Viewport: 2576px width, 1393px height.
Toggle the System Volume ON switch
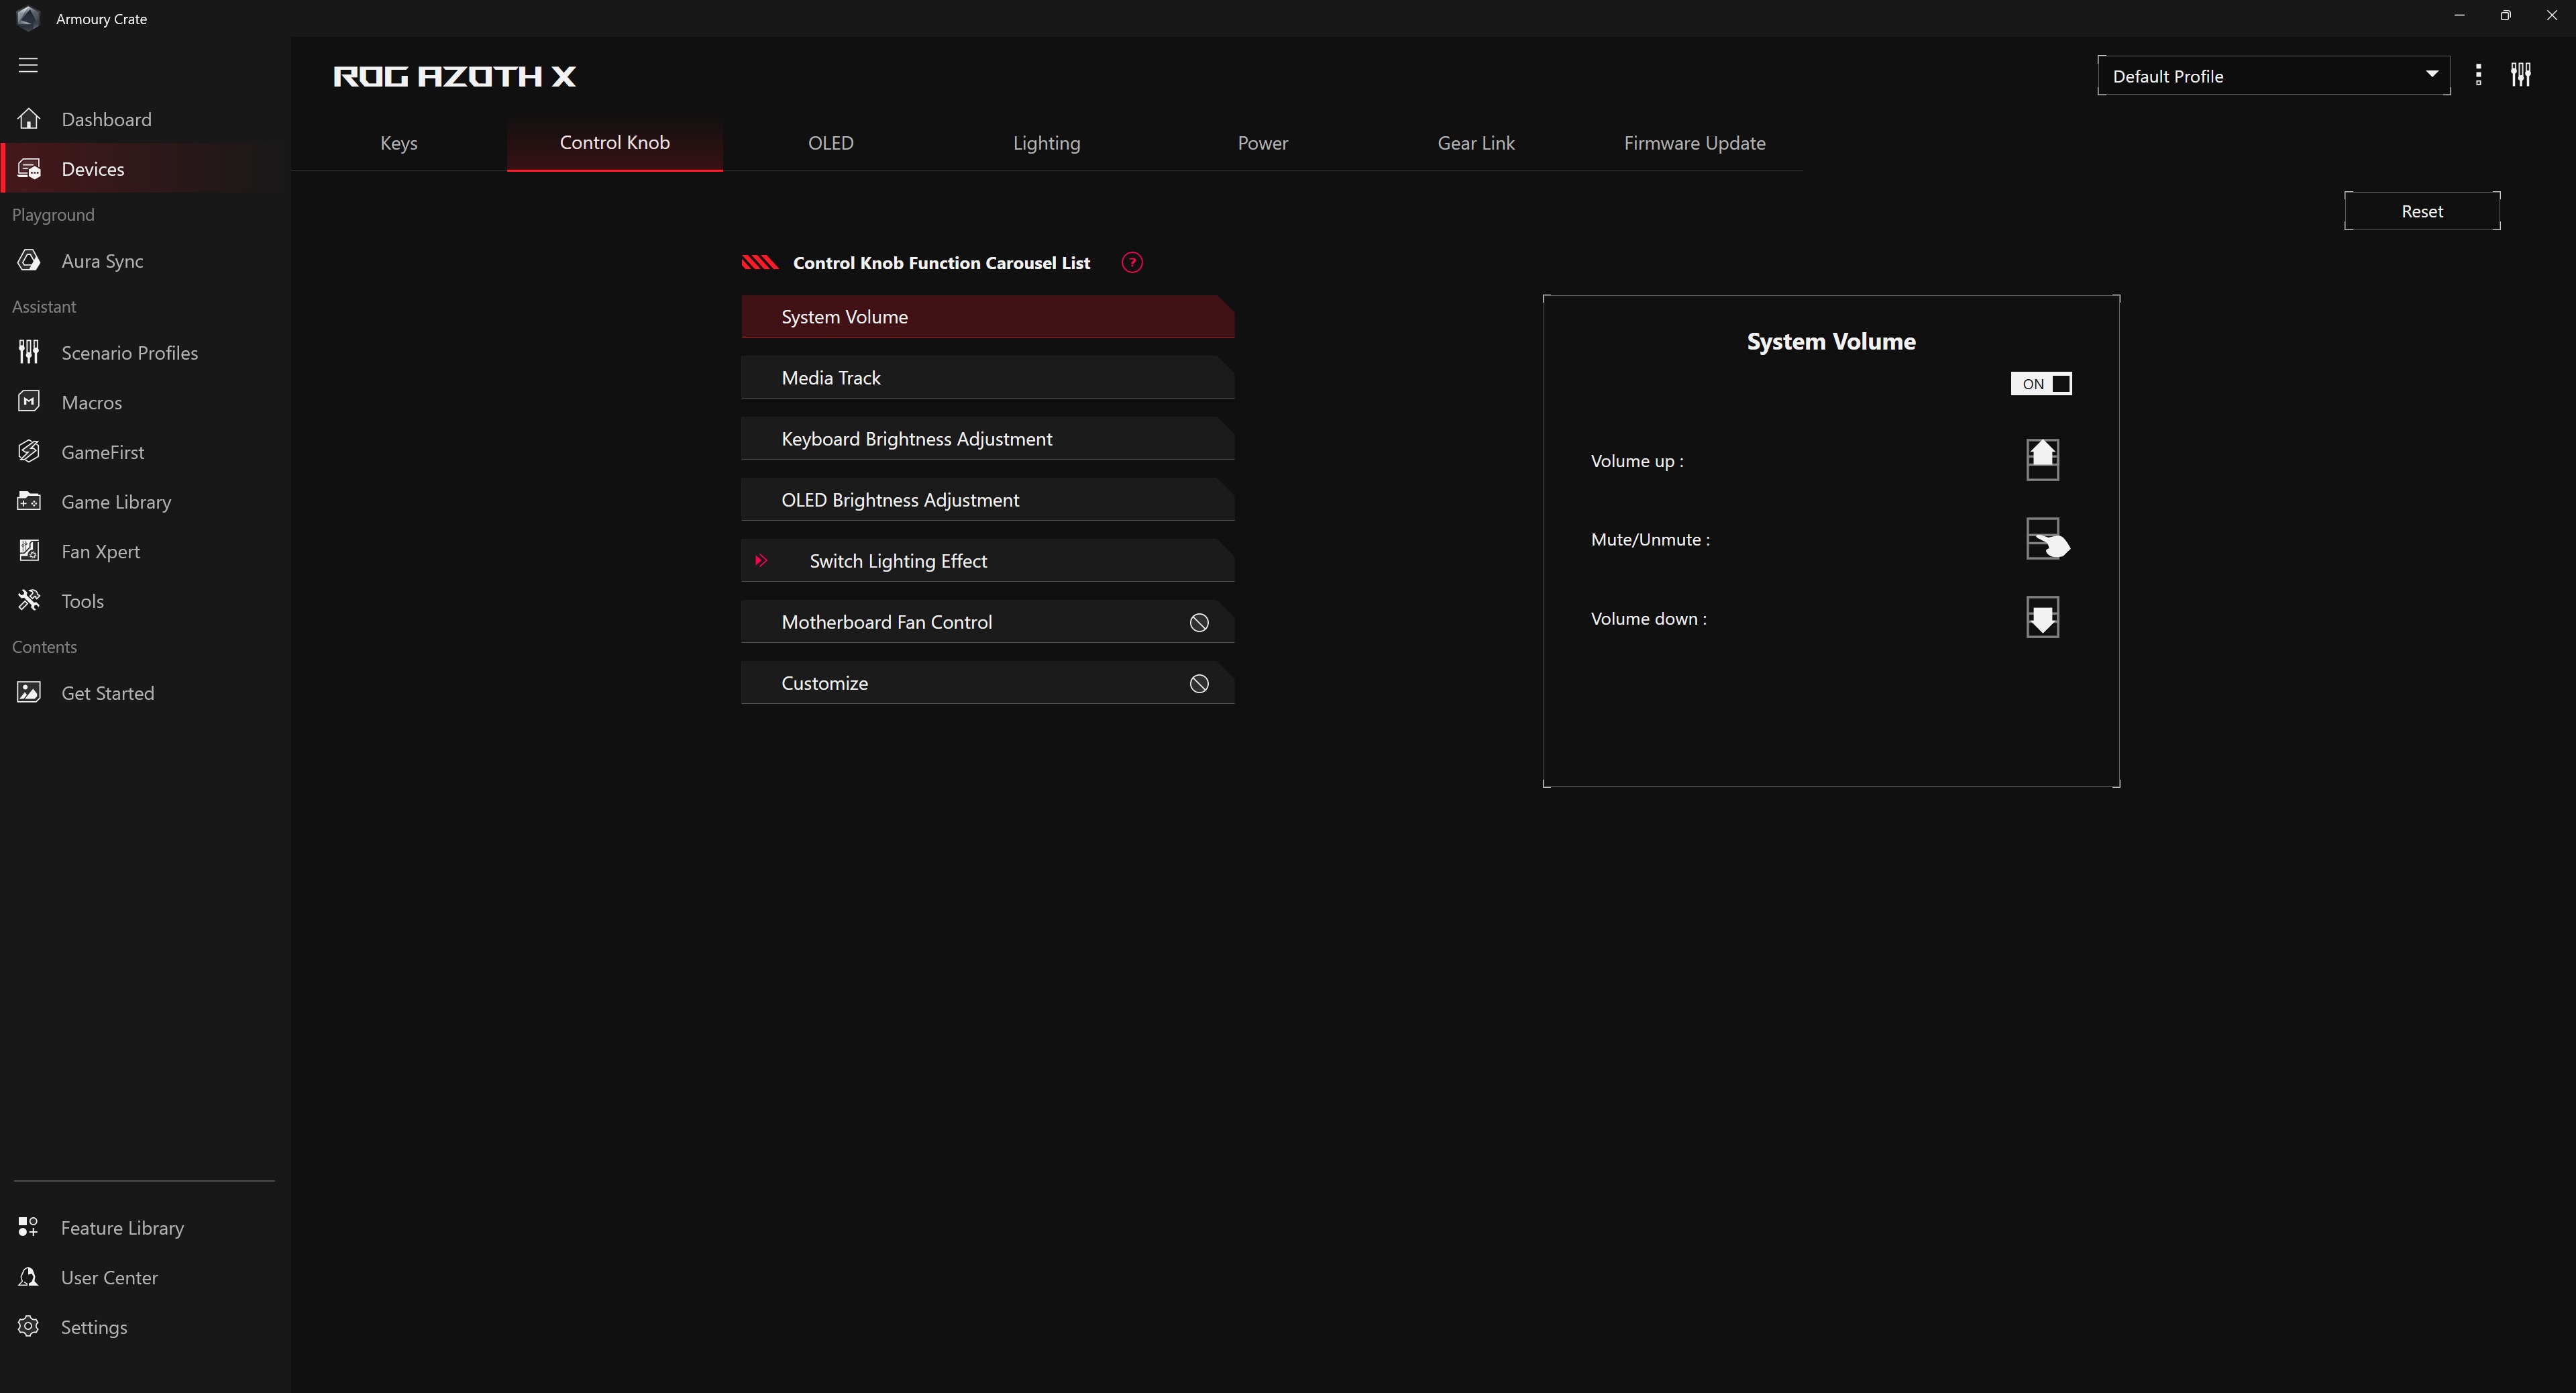(2041, 384)
